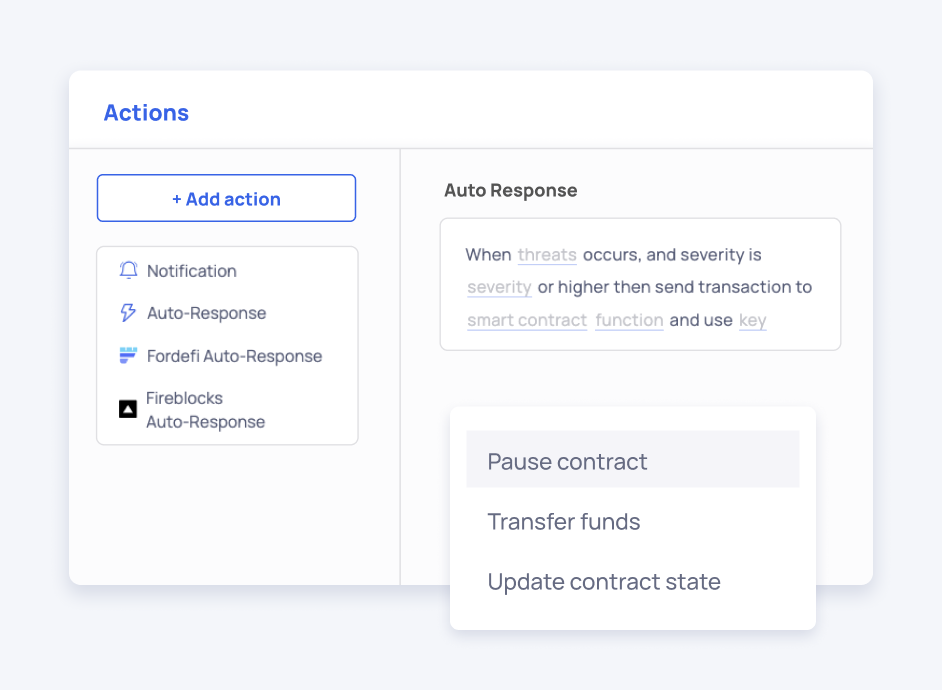Screen dimensions: 942x690
Task: Open the key selector field
Action: 752,321
